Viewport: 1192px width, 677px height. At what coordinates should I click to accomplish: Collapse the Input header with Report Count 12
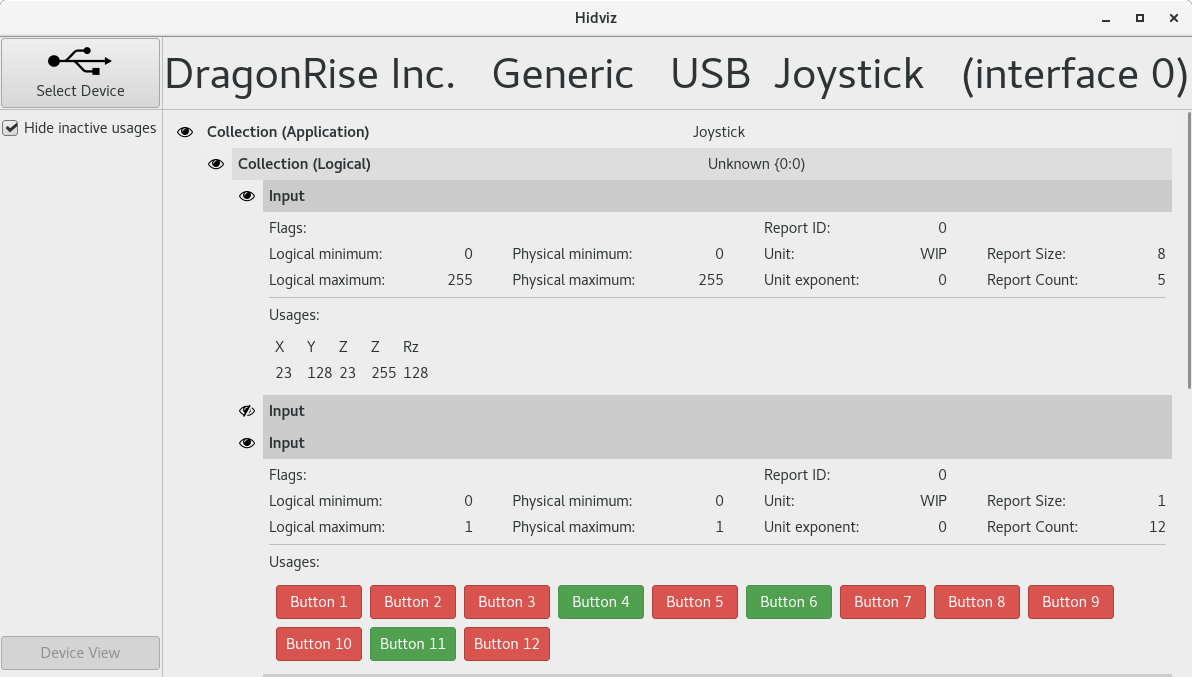(717, 443)
